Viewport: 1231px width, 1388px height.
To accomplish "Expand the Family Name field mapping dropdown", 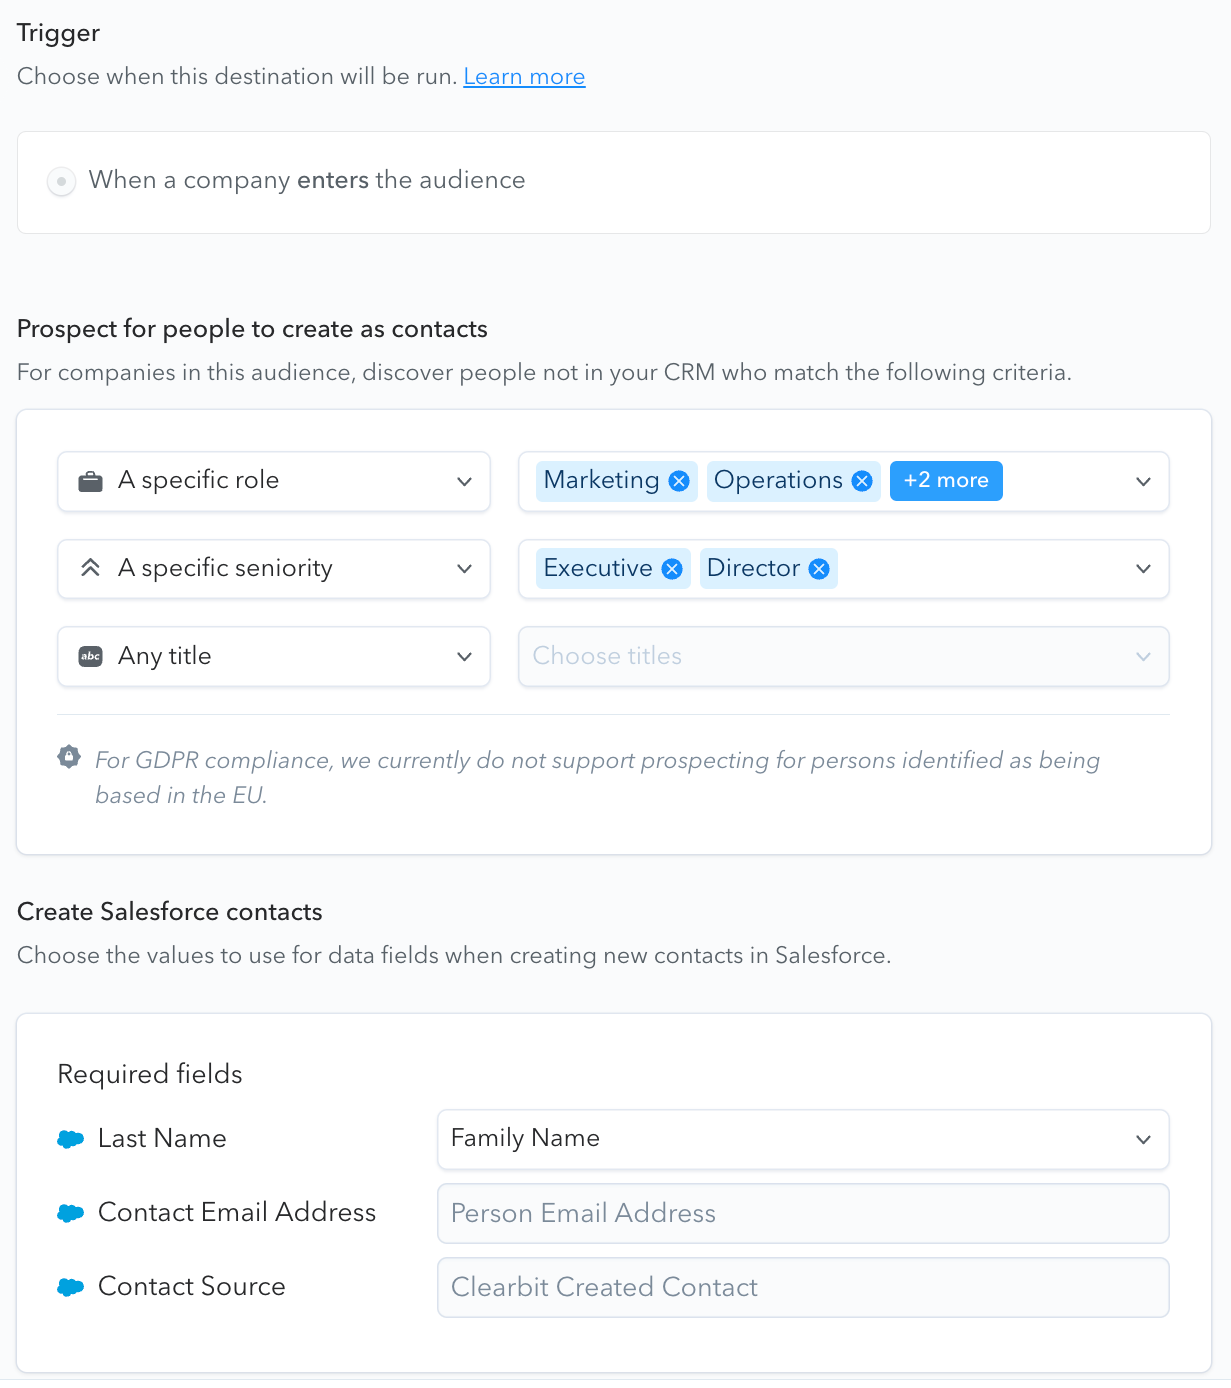I will click(803, 1139).
